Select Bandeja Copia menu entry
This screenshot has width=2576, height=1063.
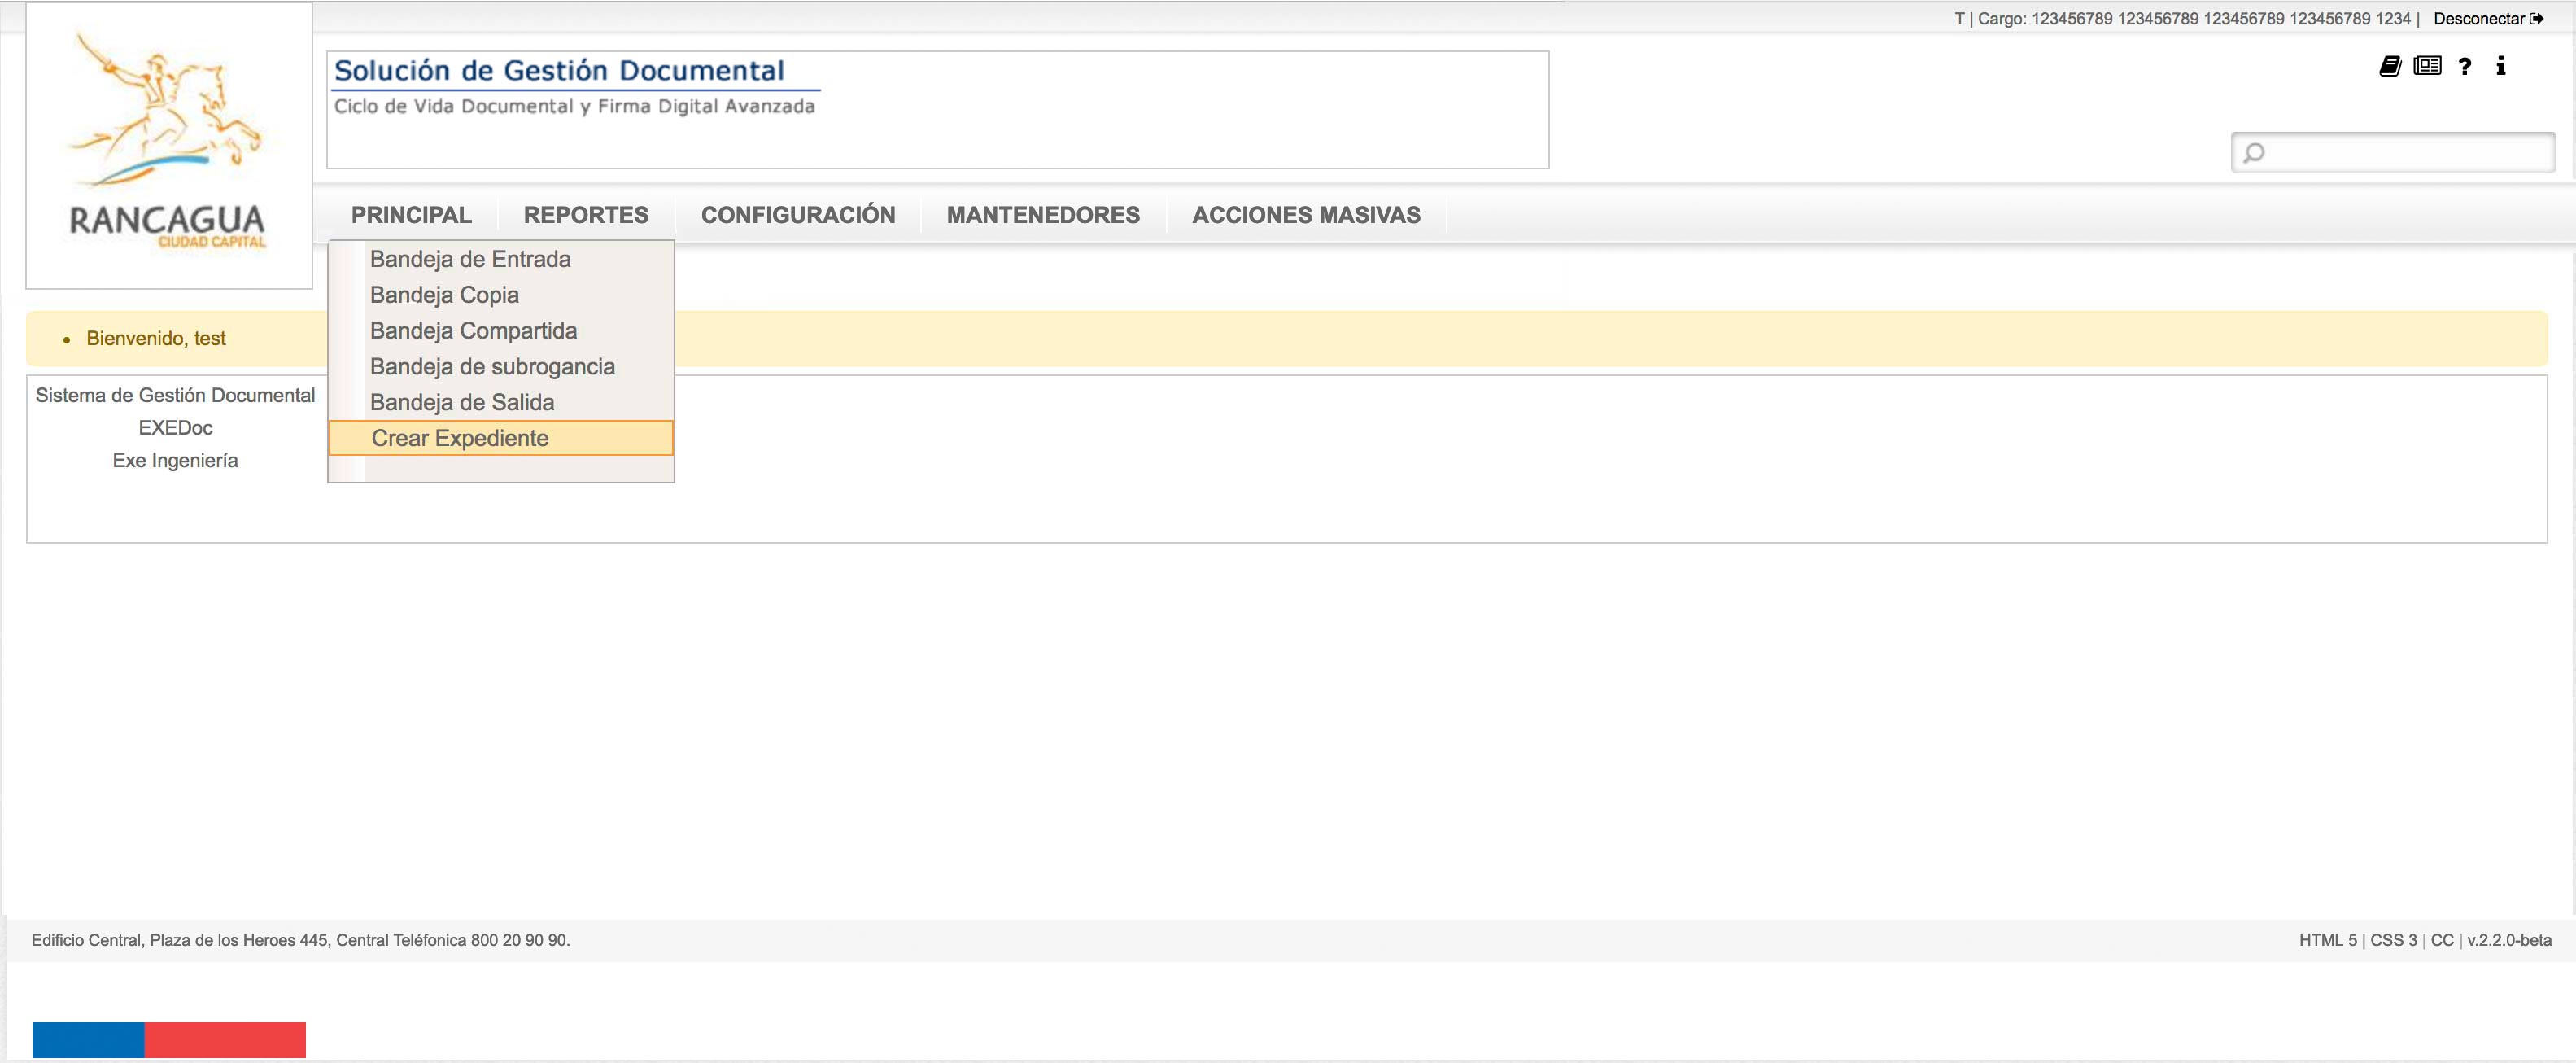501,295
